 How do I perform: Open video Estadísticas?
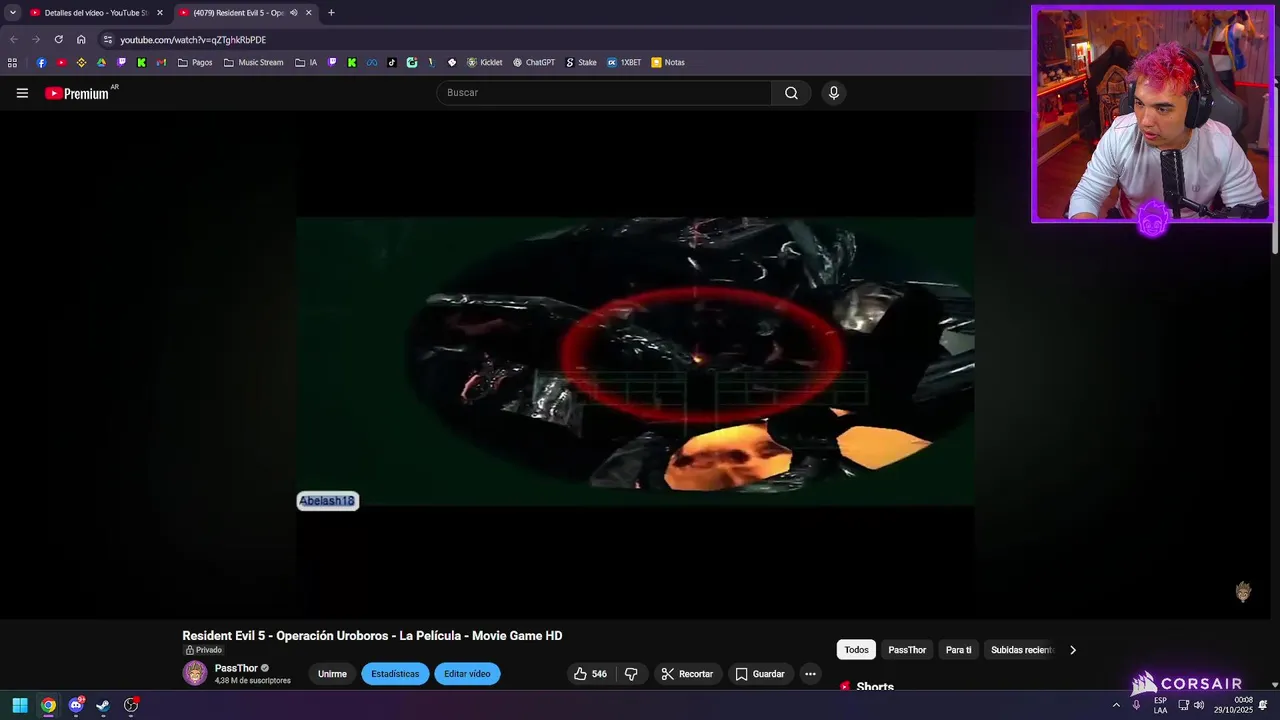click(395, 674)
